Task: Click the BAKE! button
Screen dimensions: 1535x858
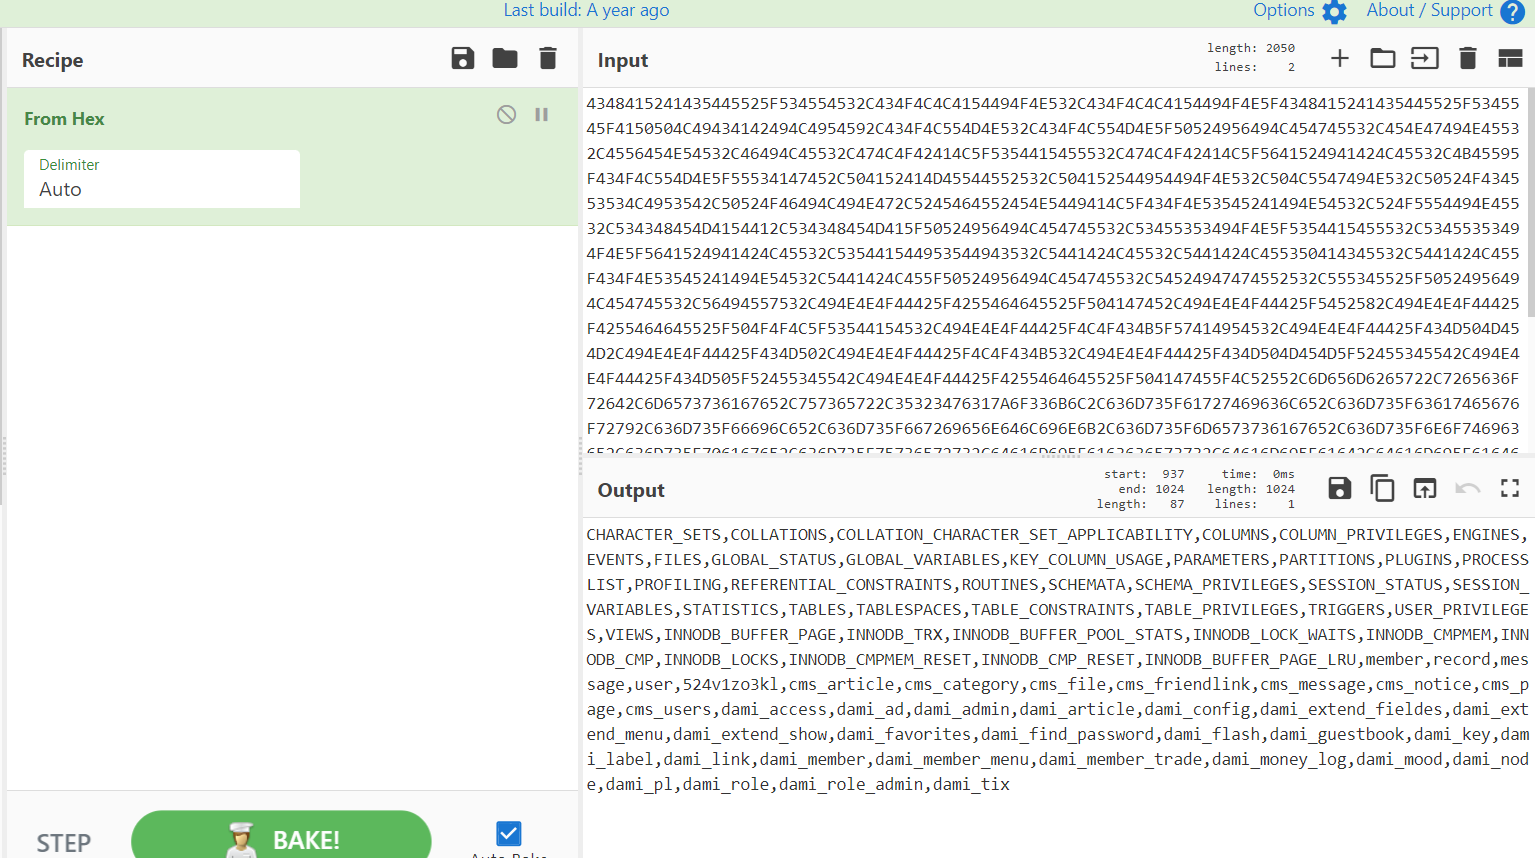Action: (281, 837)
